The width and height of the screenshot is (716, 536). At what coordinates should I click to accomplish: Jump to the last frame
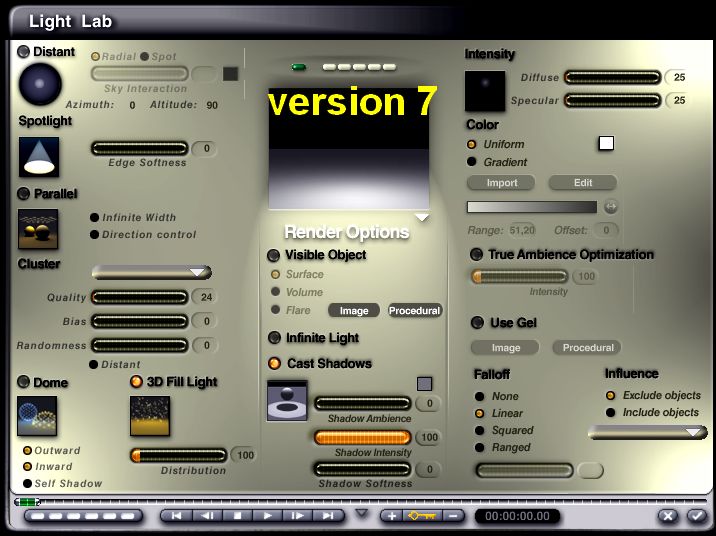click(328, 516)
